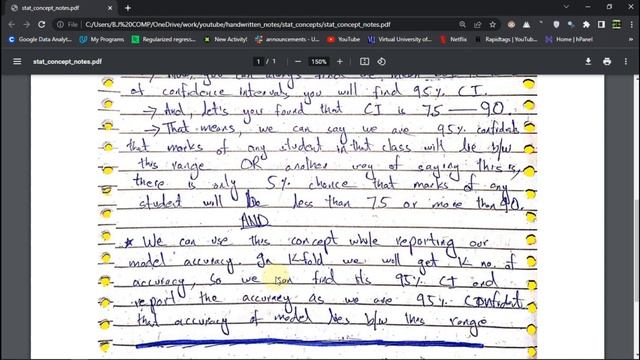Open the Virtual University bookmark
This screenshot has width=640, height=360.
400,39
